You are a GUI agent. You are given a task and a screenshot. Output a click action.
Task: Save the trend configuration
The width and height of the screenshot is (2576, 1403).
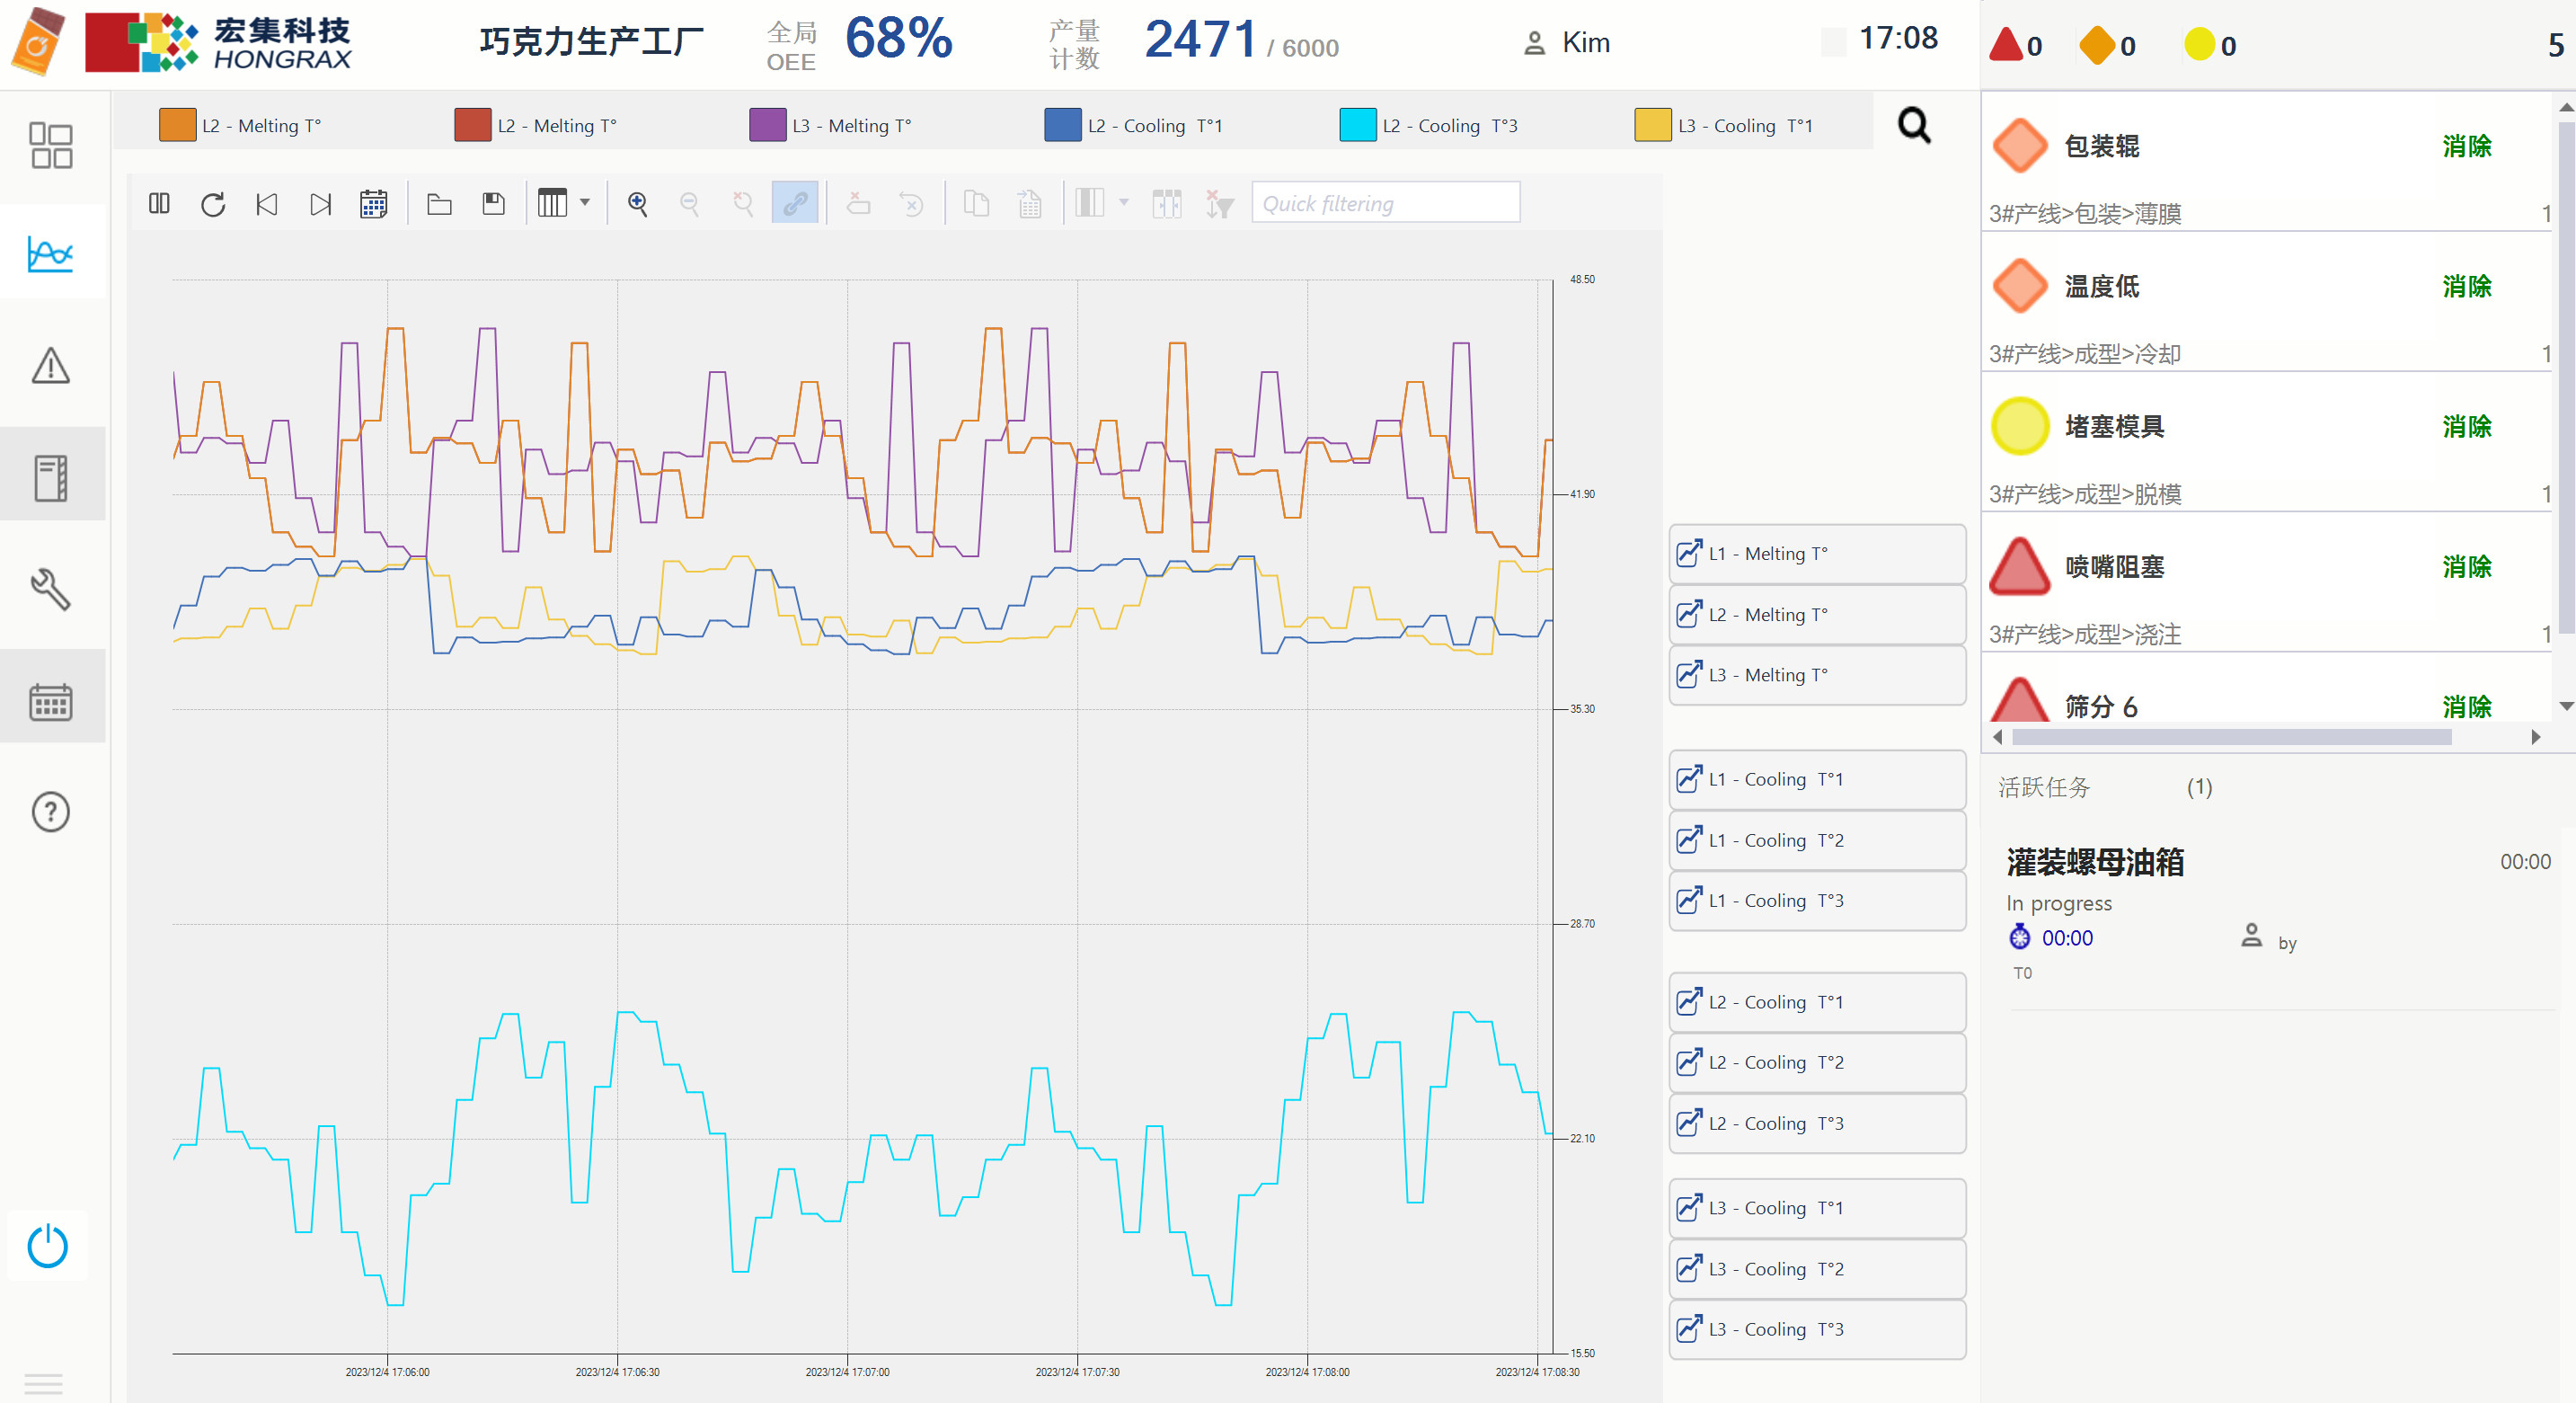point(494,204)
